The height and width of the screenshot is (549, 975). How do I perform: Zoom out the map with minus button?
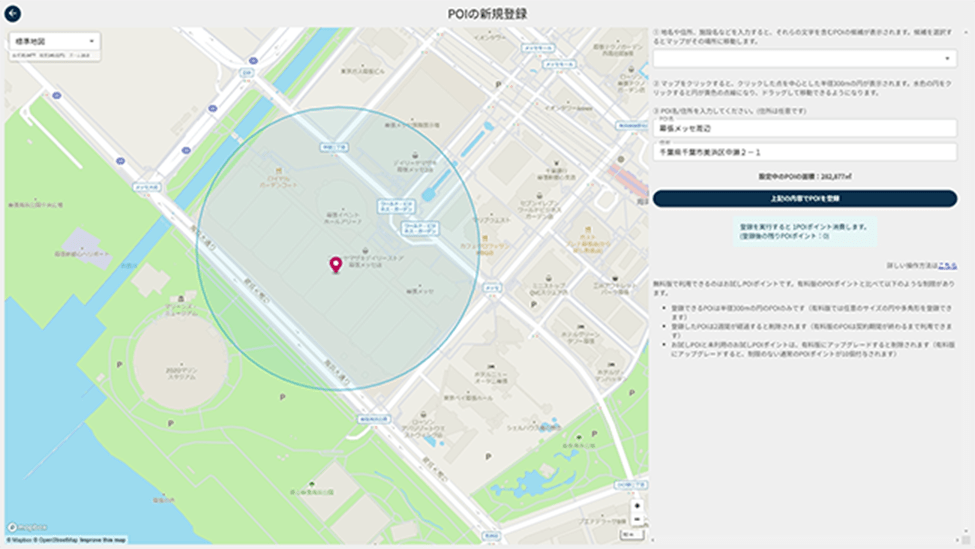tap(637, 520)
